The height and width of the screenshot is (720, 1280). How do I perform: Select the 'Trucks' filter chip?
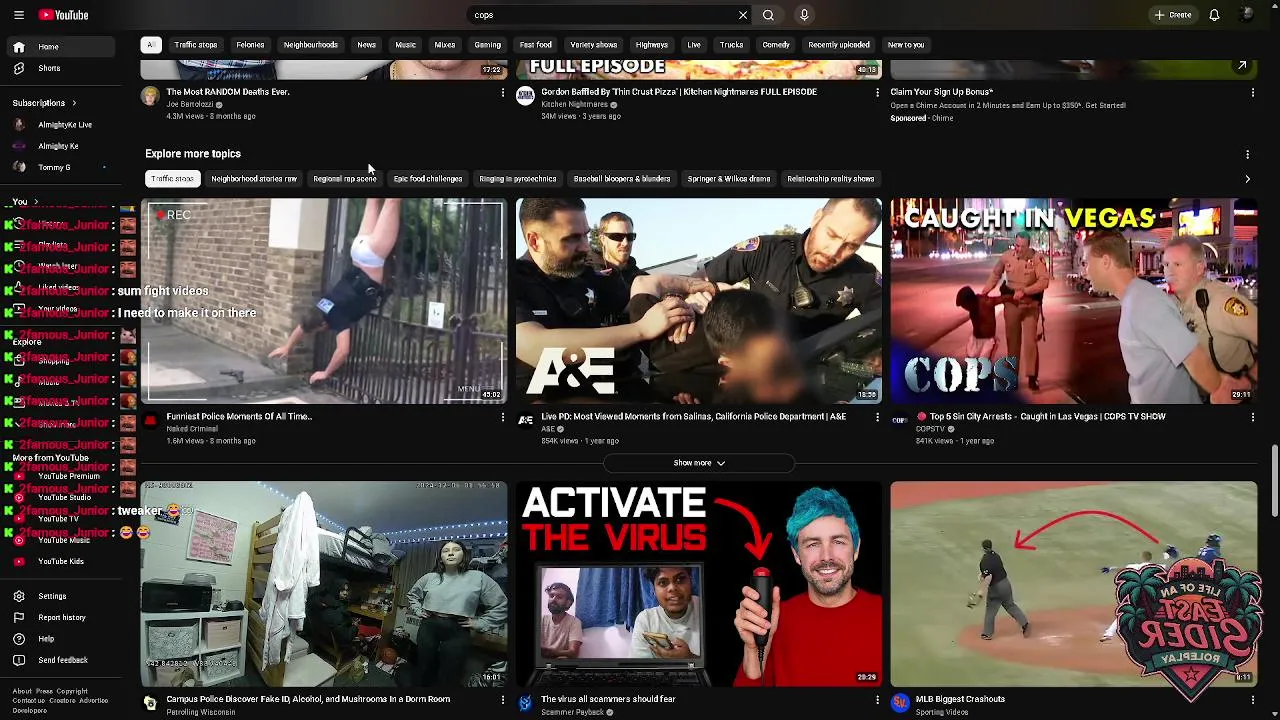pos(731,45)
